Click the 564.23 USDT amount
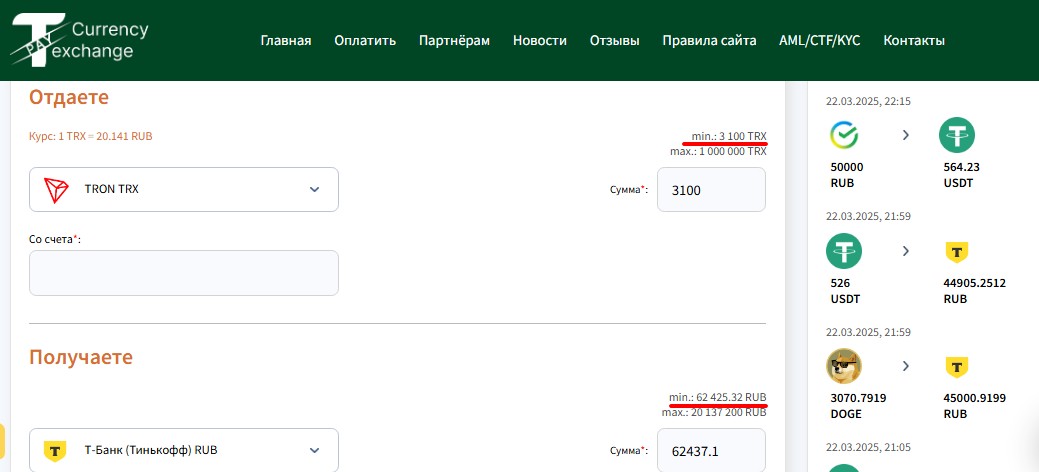1039x472 pixels. 961,175
